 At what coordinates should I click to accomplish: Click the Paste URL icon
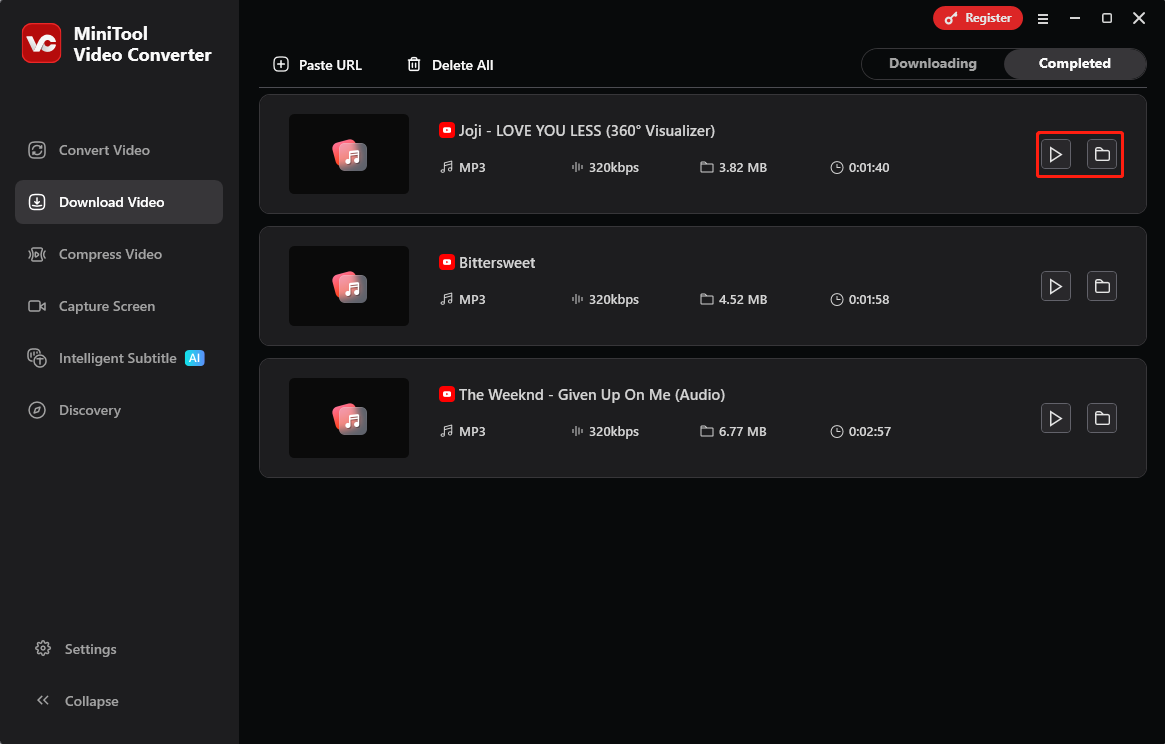[280, 64]
